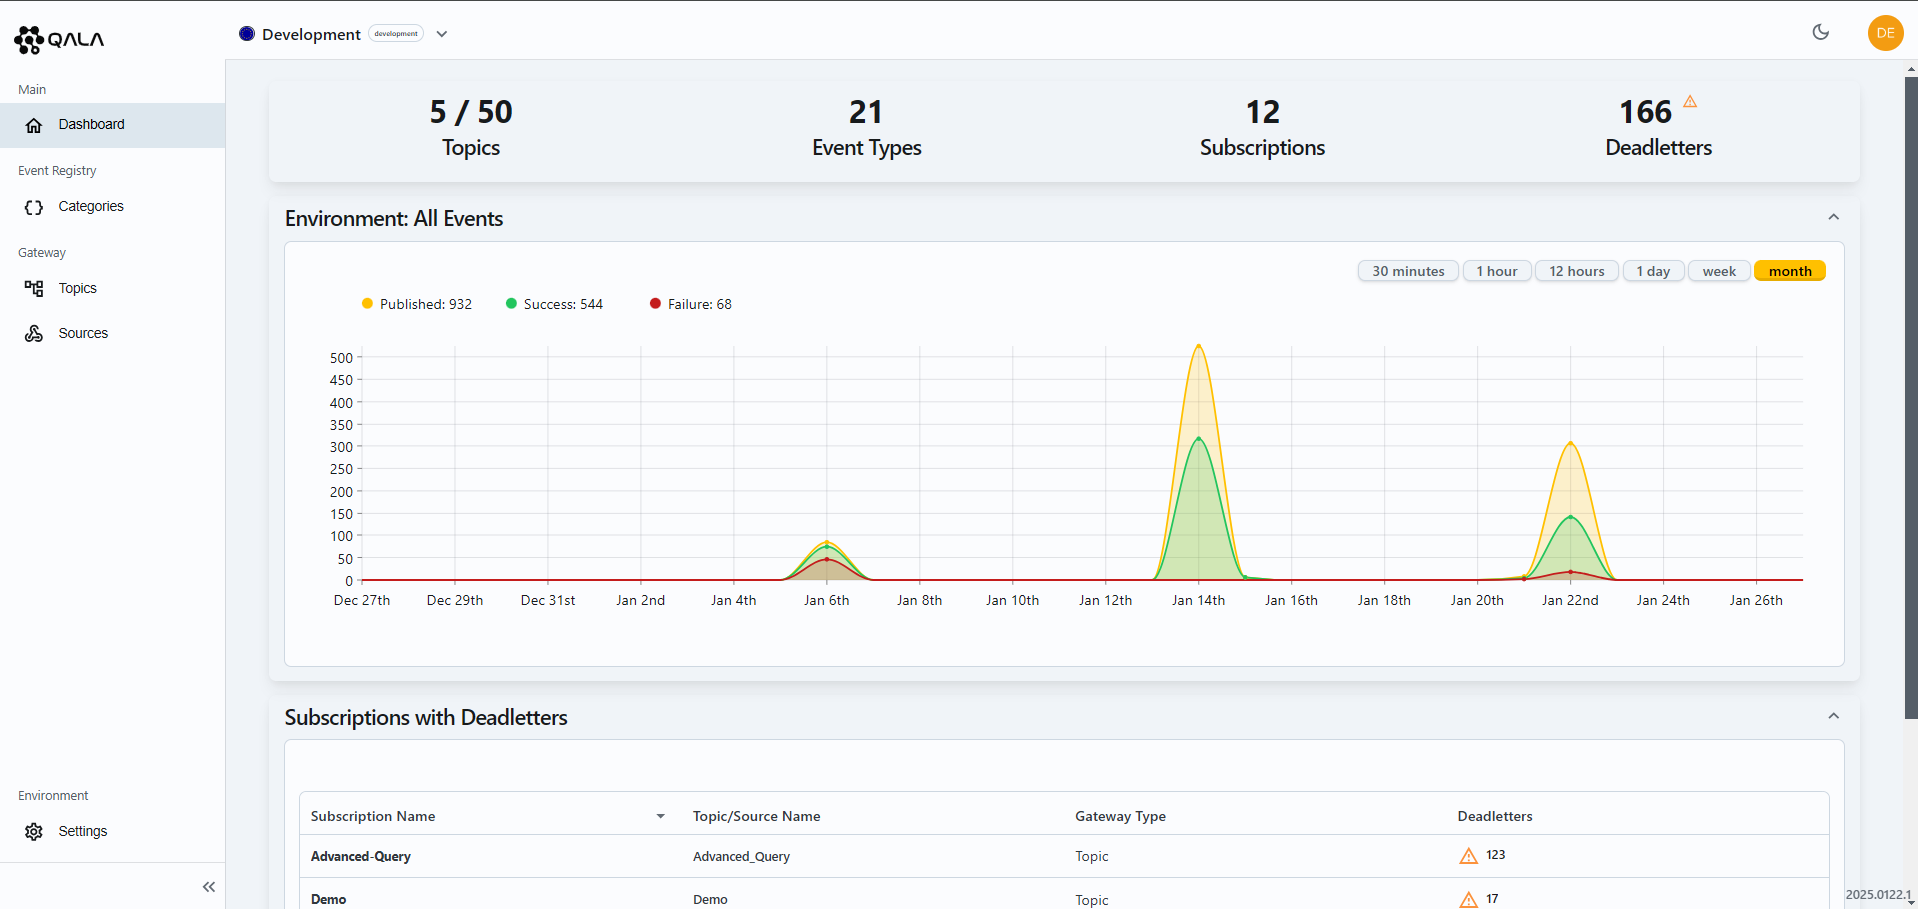Click warning icon beside 17 deadletters

coord(1468,900)
